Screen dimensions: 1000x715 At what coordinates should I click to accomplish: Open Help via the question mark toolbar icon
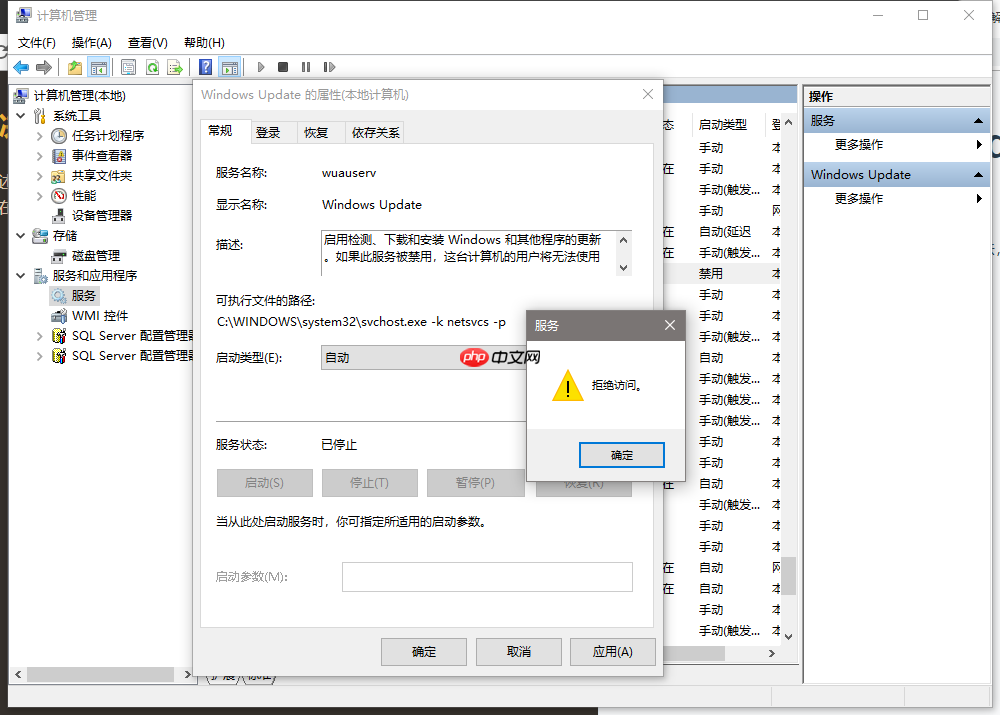pyautogui.click(x=205, y=67)
